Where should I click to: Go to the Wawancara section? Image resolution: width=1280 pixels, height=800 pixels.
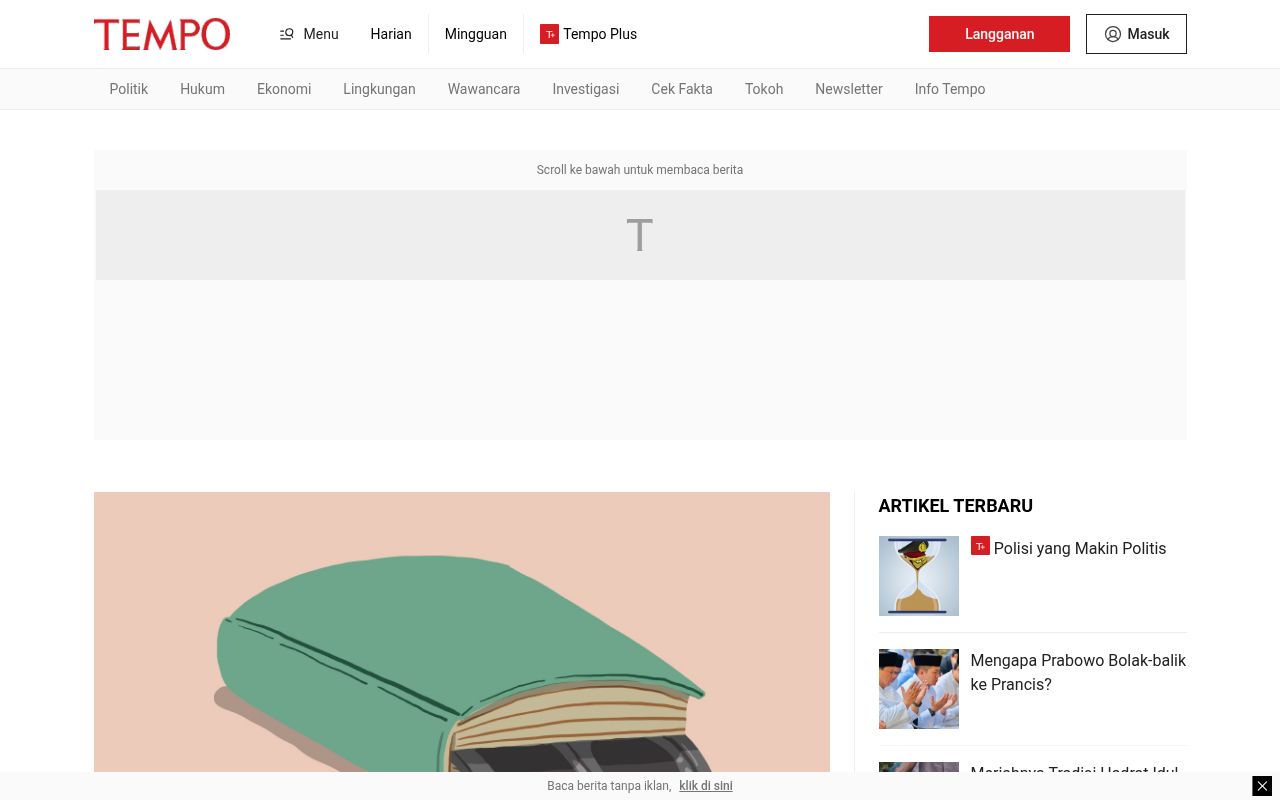point(484,89)
